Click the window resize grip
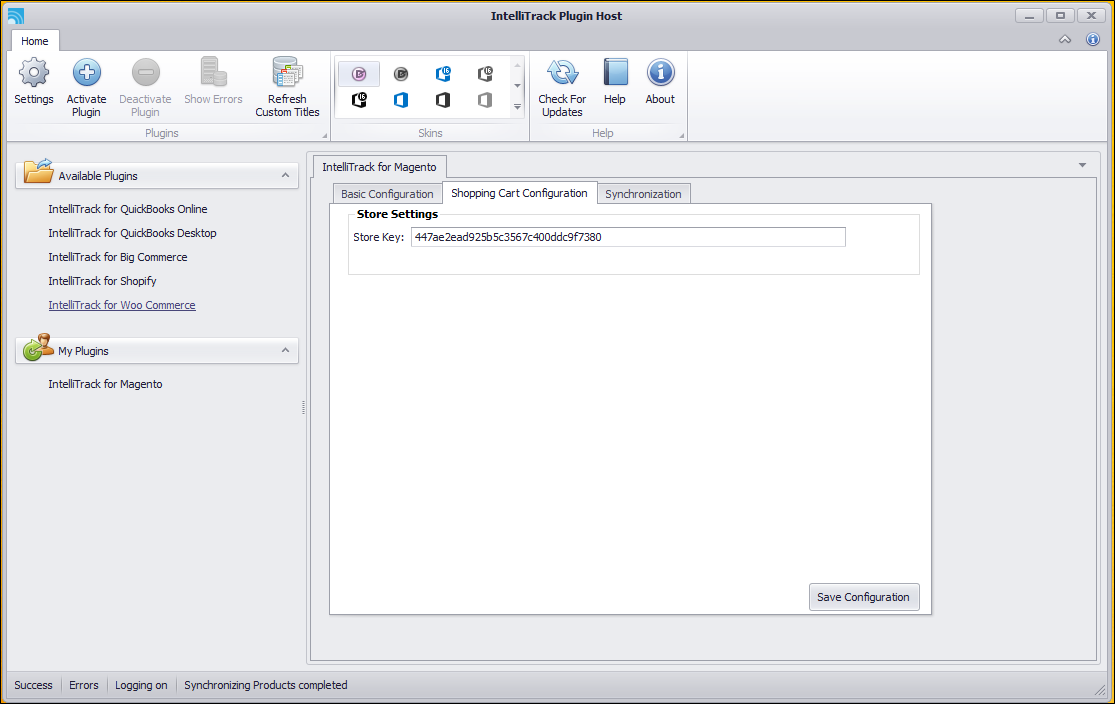This screenshot has width=1115, height=704. (1100, 690)
